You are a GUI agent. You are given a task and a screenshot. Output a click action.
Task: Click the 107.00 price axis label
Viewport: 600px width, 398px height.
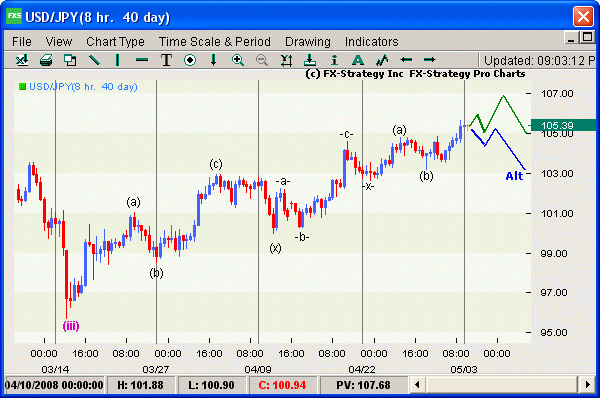click(x=557, y=93)
